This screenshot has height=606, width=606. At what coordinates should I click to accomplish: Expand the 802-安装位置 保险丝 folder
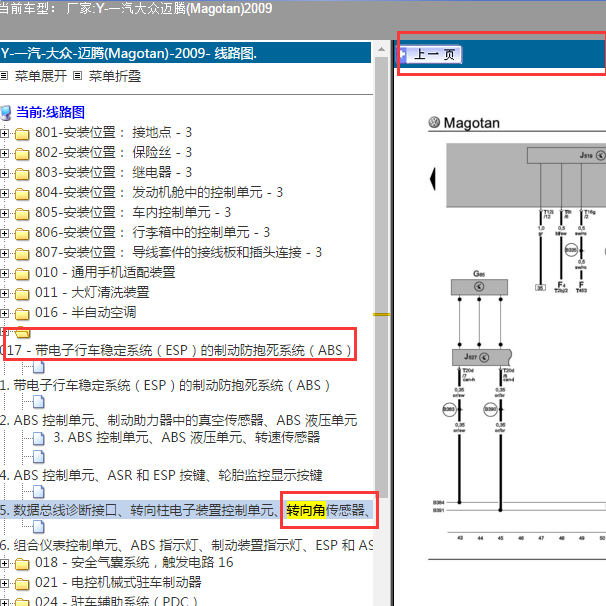point(4,153)
